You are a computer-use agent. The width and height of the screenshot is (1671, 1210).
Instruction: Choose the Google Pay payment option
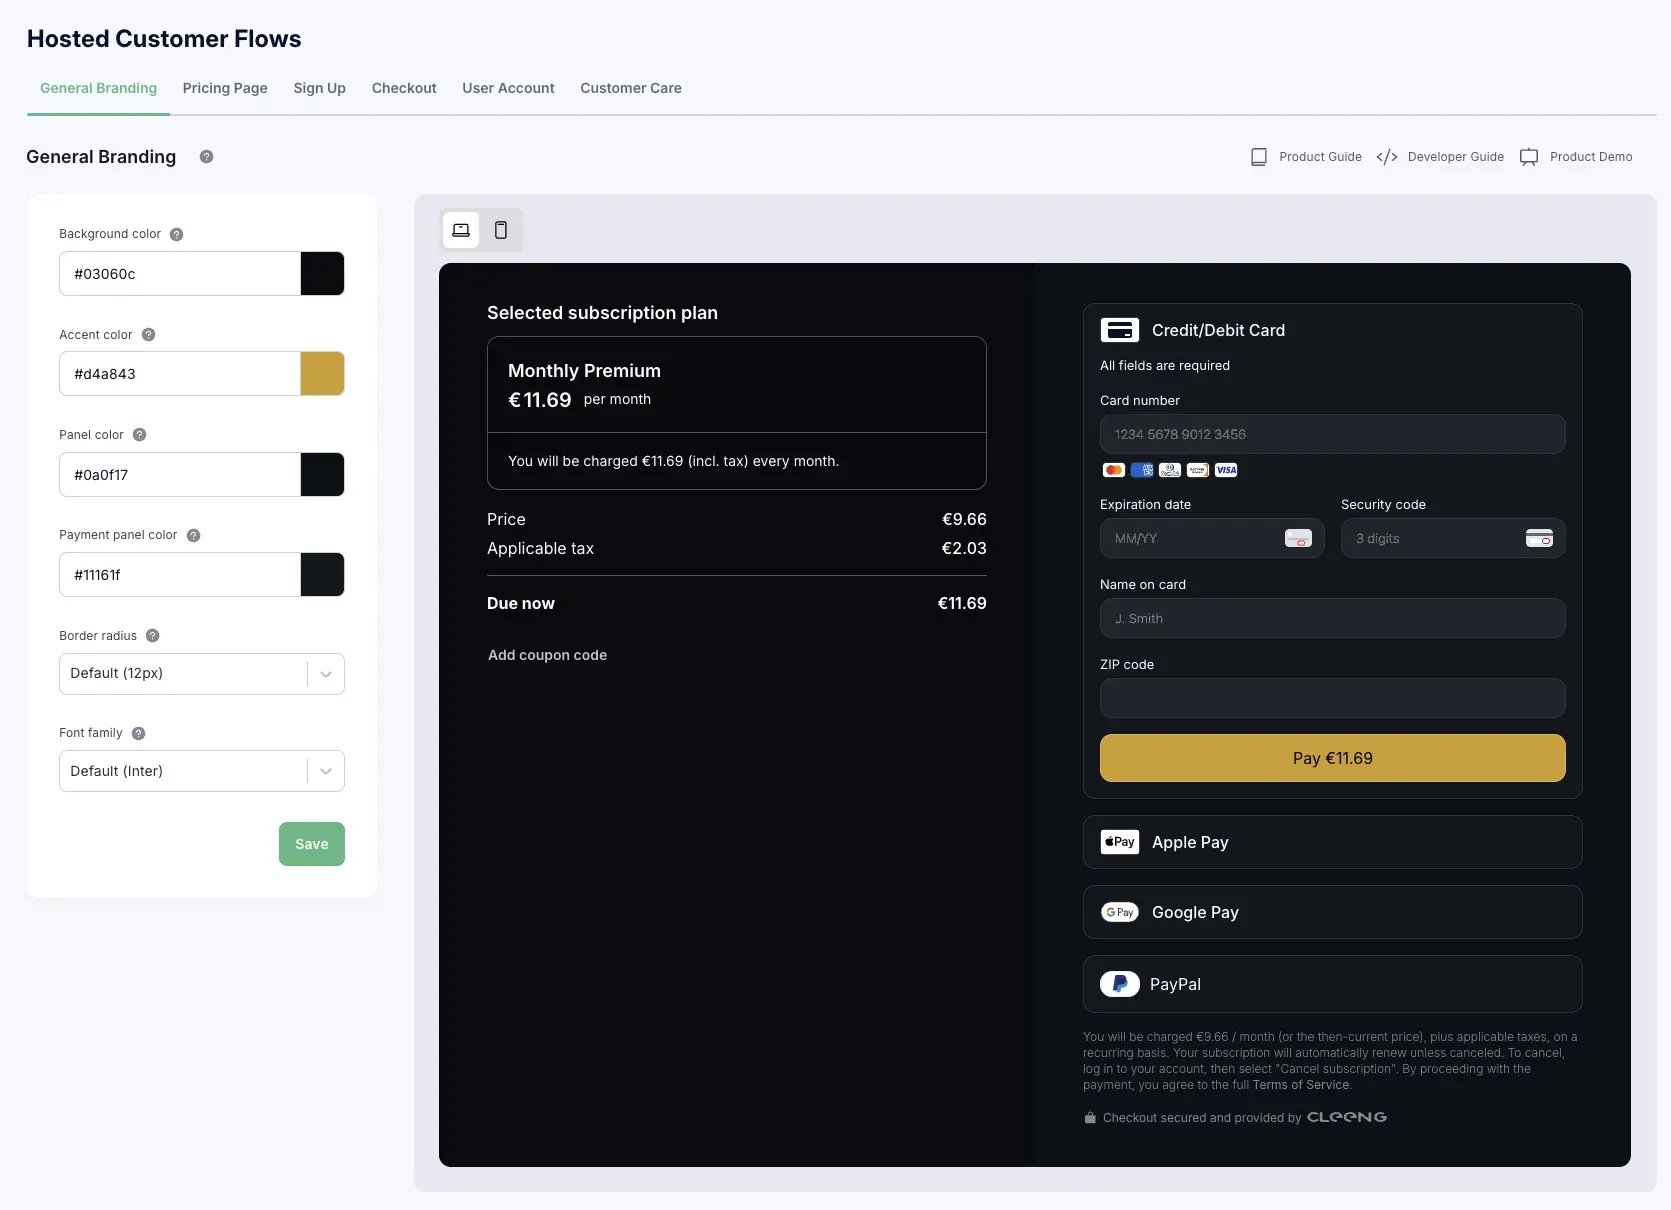(x=1333, y=912)
